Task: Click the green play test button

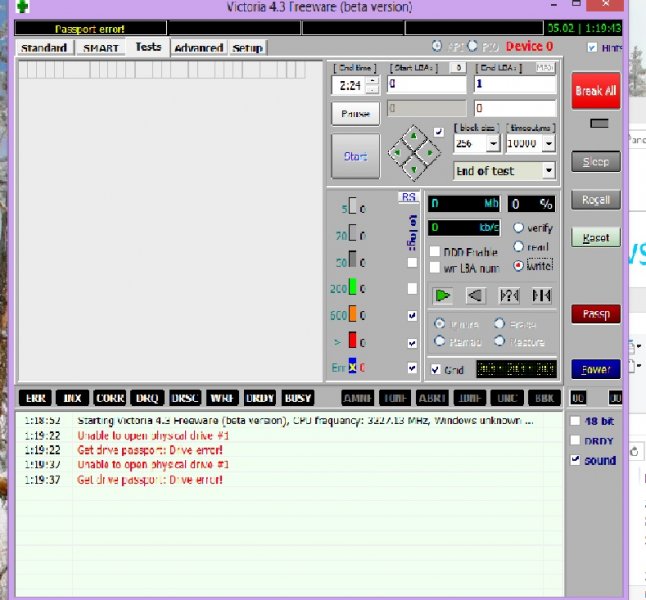Action: coord(442,295)
